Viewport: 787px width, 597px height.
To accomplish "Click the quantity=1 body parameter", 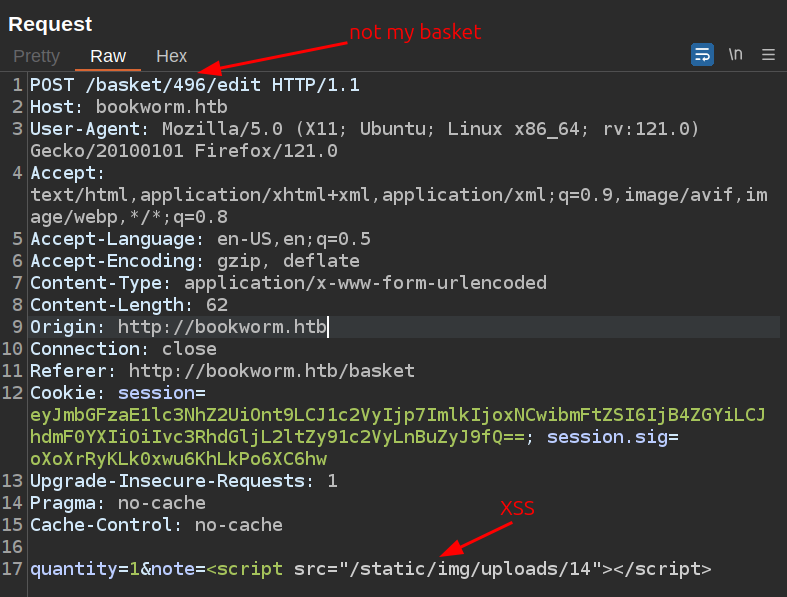I will [85, 569].
